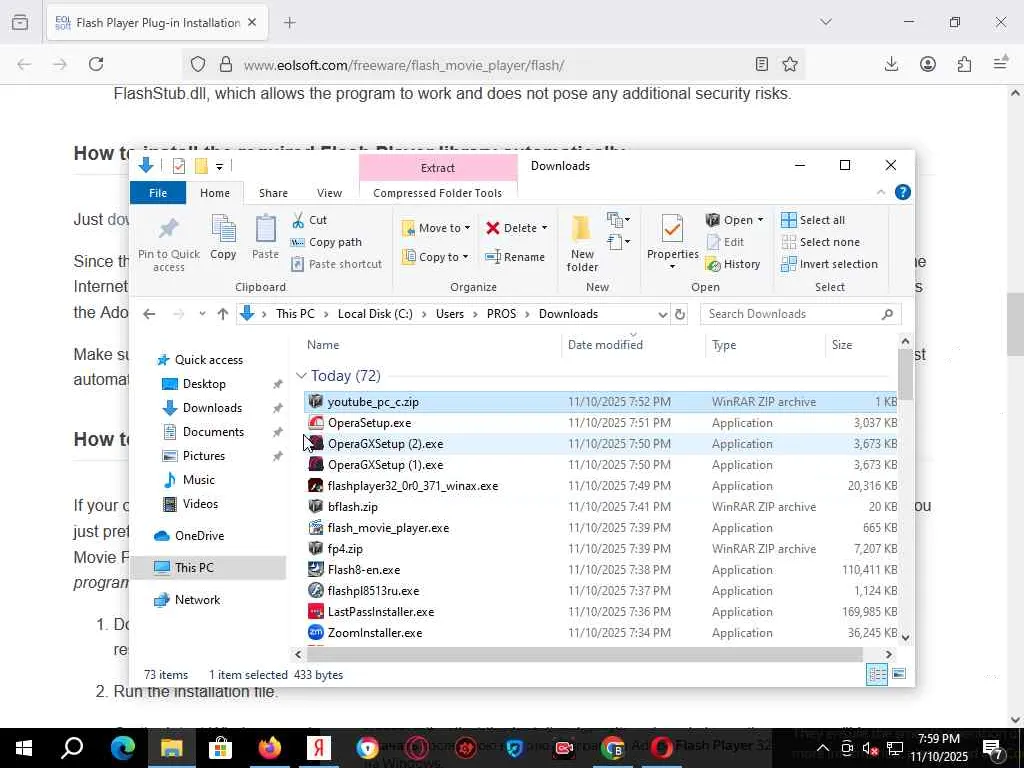Click PROS in the address path
This screenshot has height=768, width=1024.
(501, 314)
